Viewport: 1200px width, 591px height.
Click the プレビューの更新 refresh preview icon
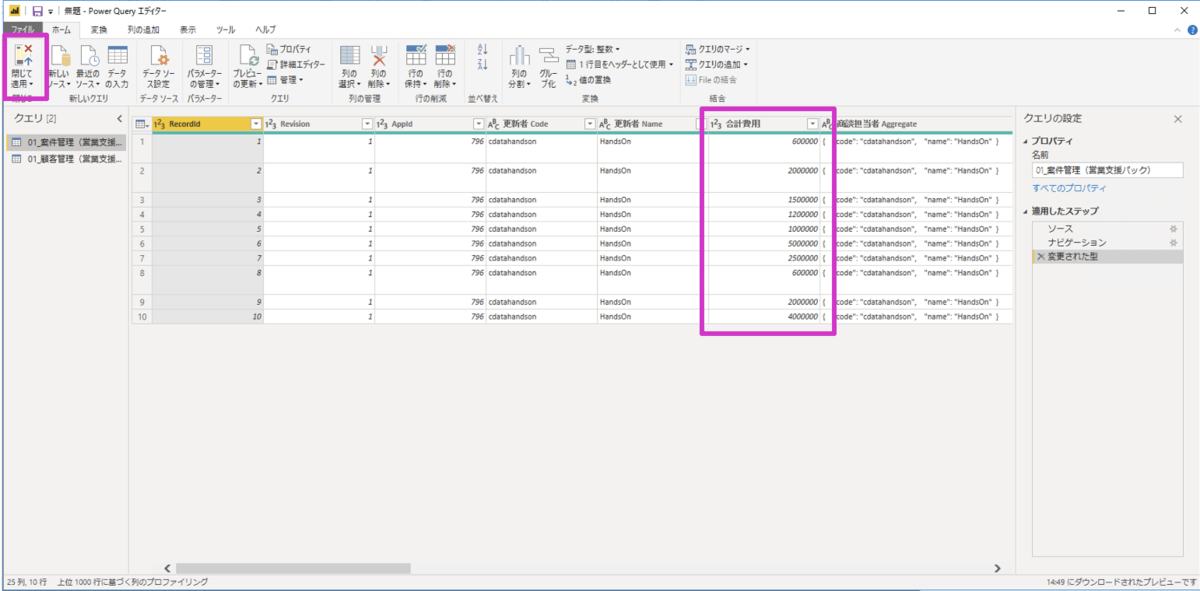[x=247, y=67]
